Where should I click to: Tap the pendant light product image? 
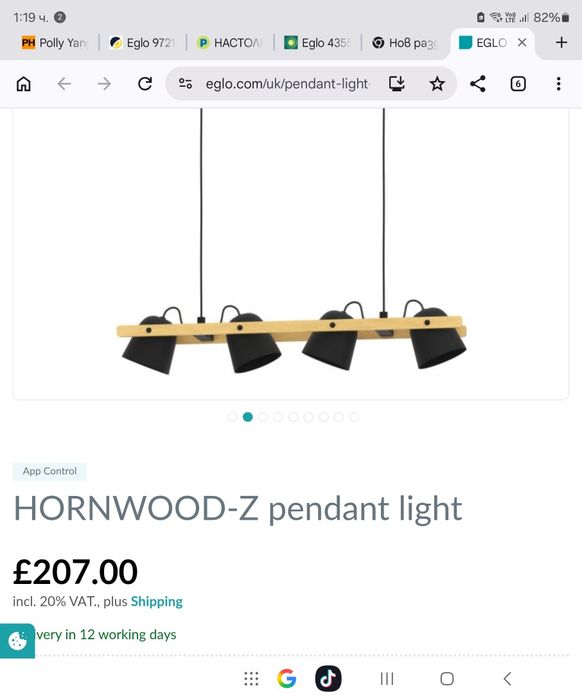[291, 253]
